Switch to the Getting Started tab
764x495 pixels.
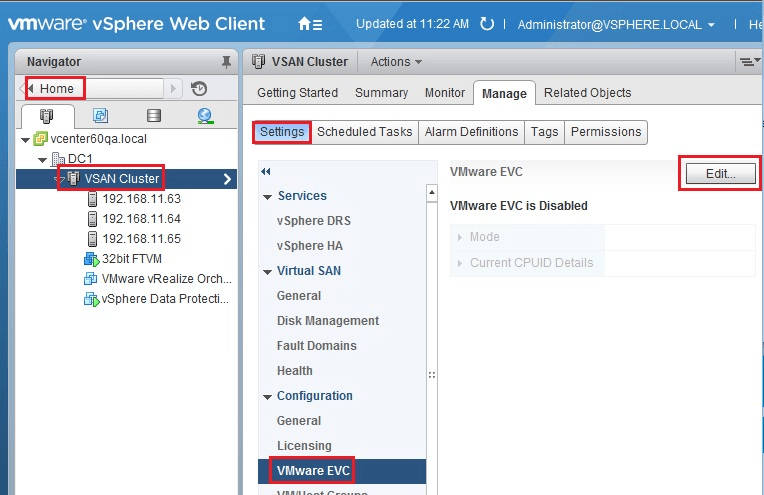[297, 93]
